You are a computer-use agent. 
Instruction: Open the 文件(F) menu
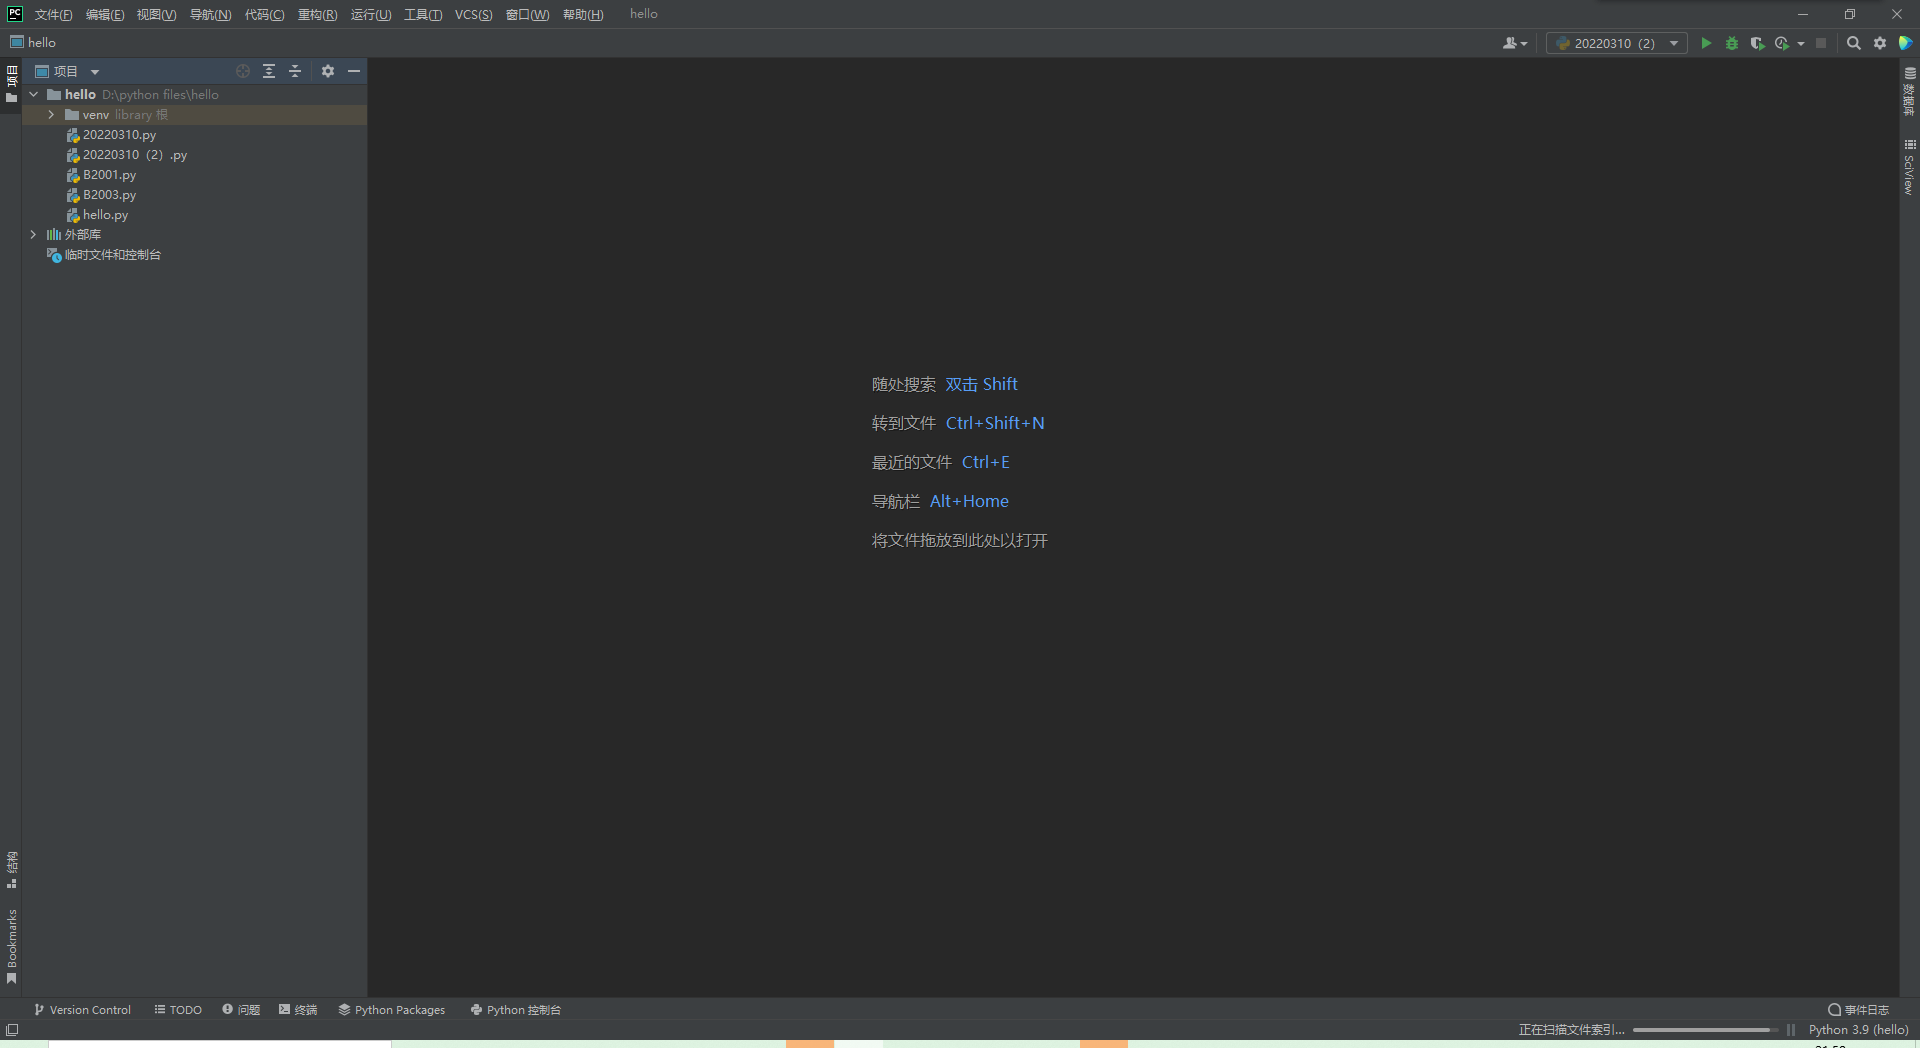click(53, 14)
